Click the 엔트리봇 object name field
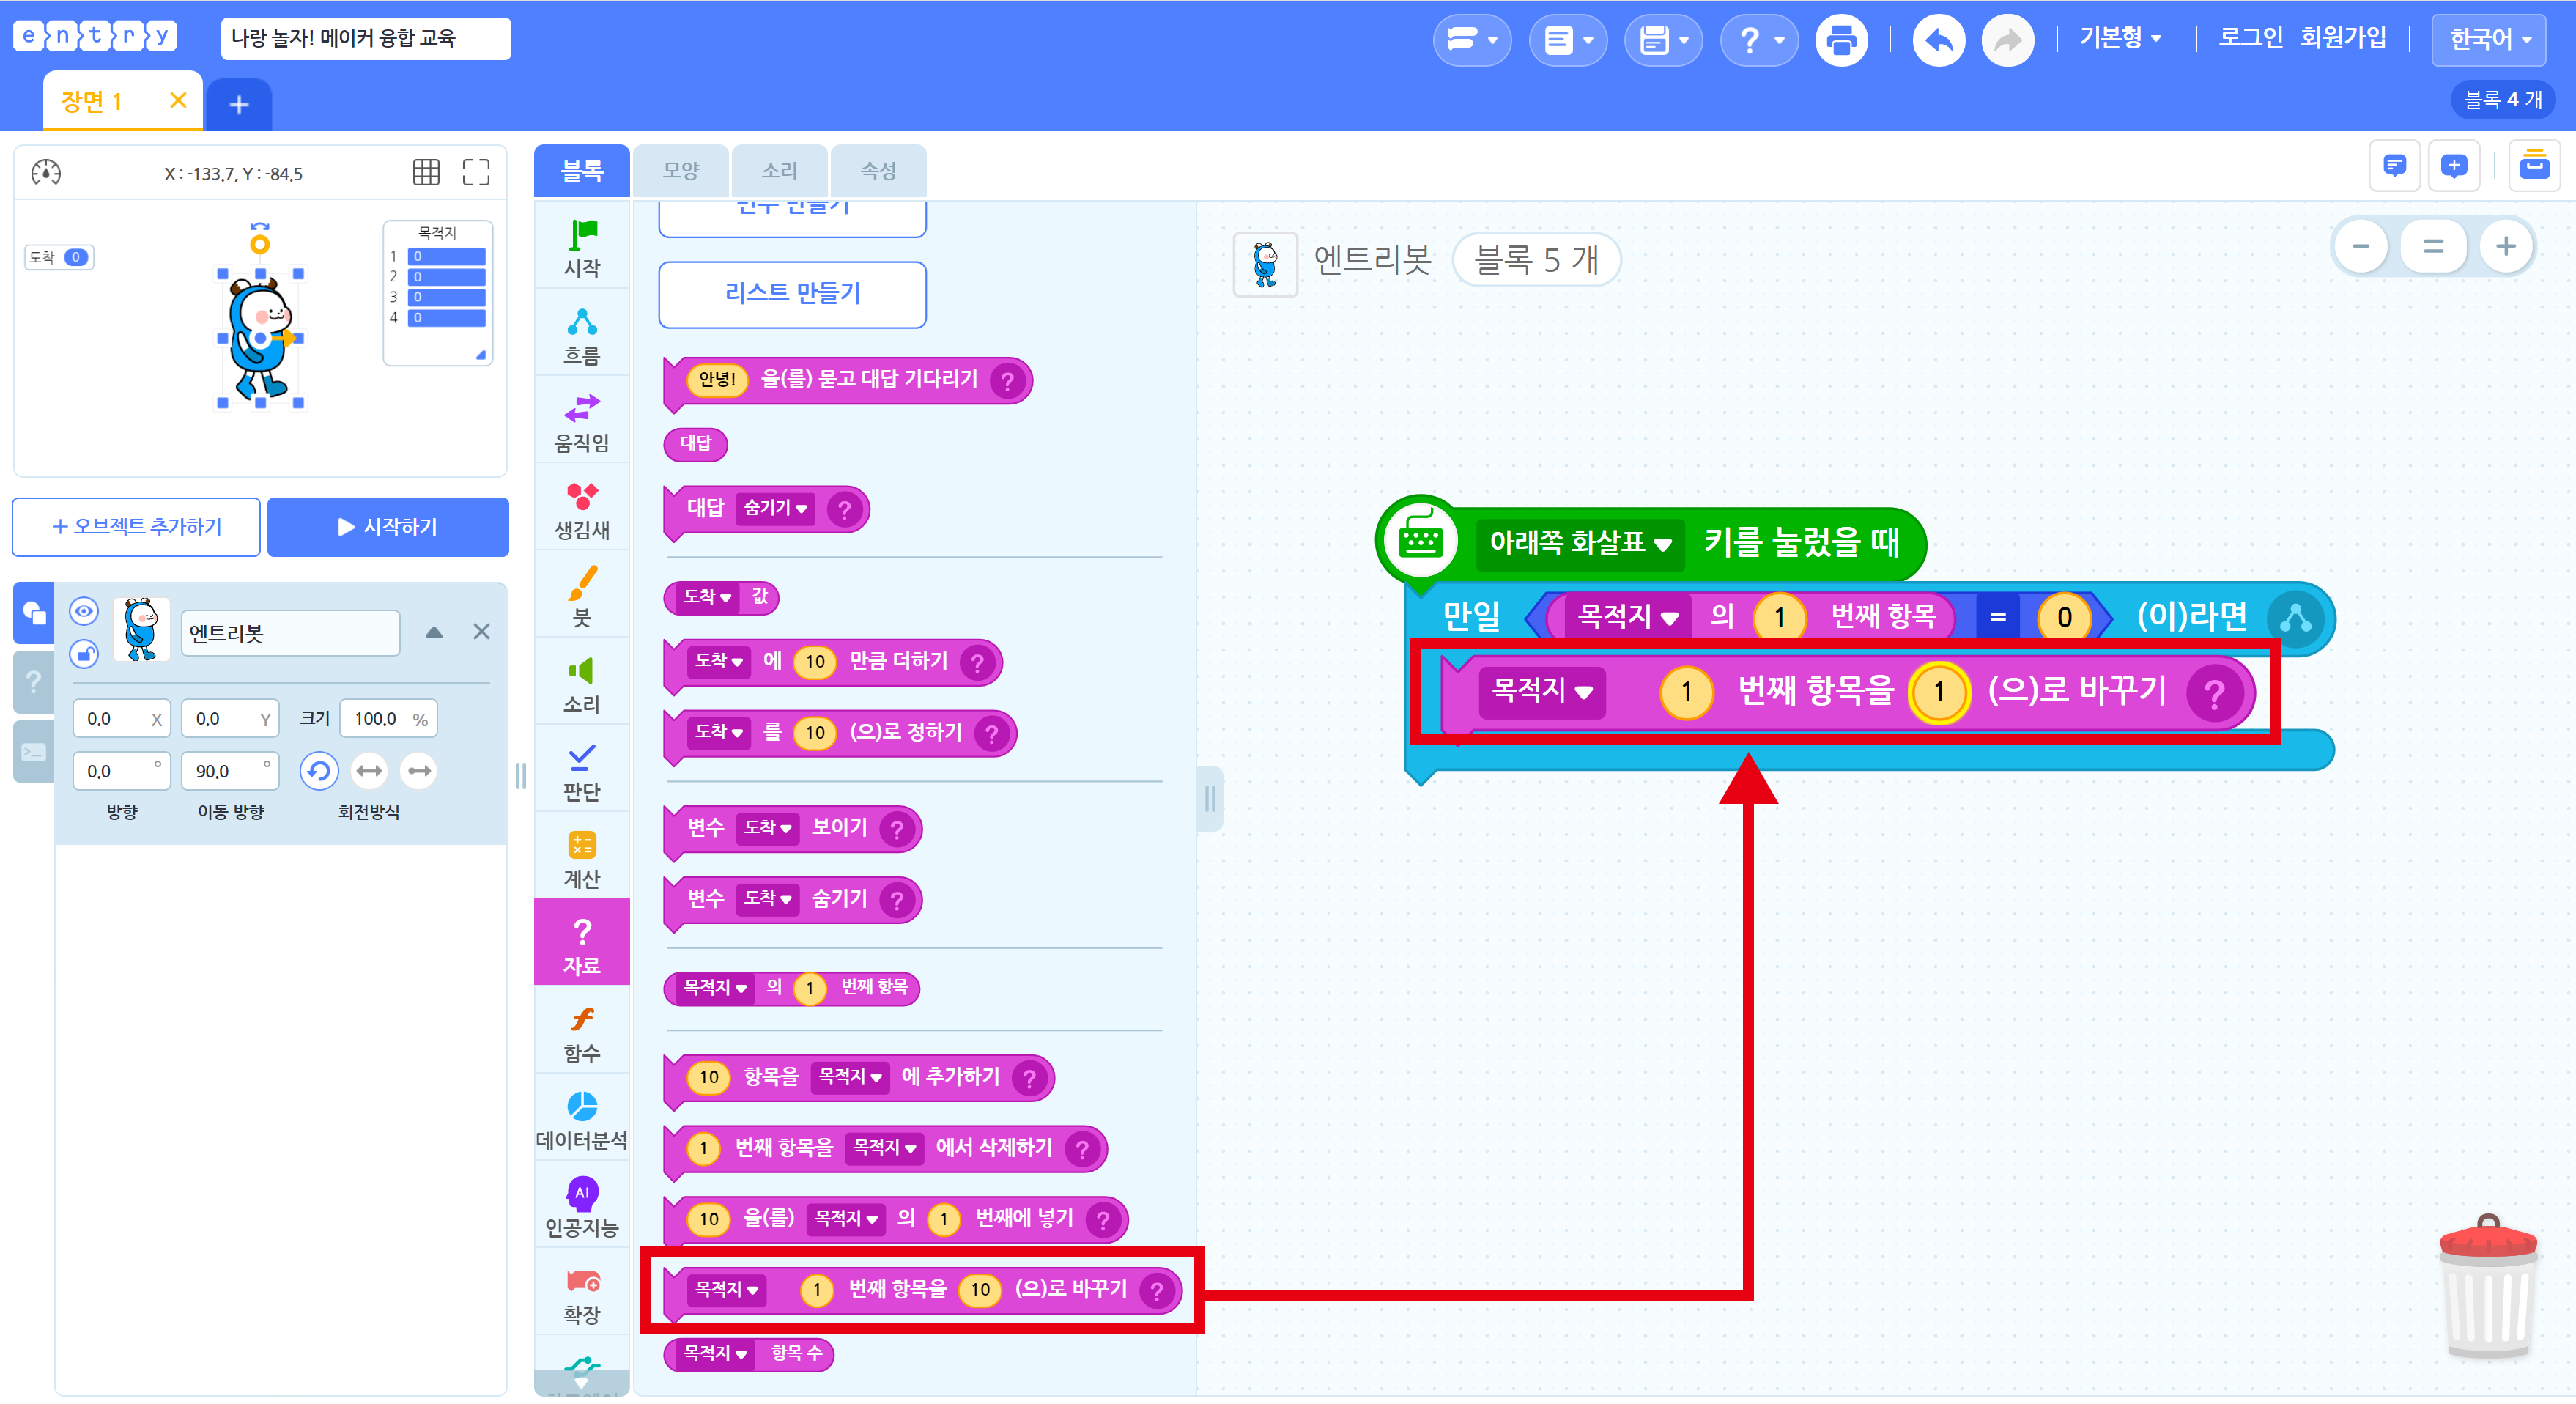Screen dimensions: 2576x1404 coord(290,633)
